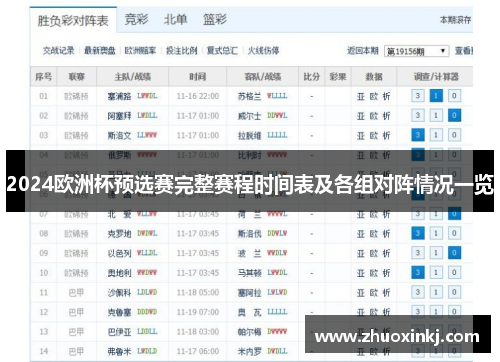Click home team 奥地利 in row 10

(119, 273)
